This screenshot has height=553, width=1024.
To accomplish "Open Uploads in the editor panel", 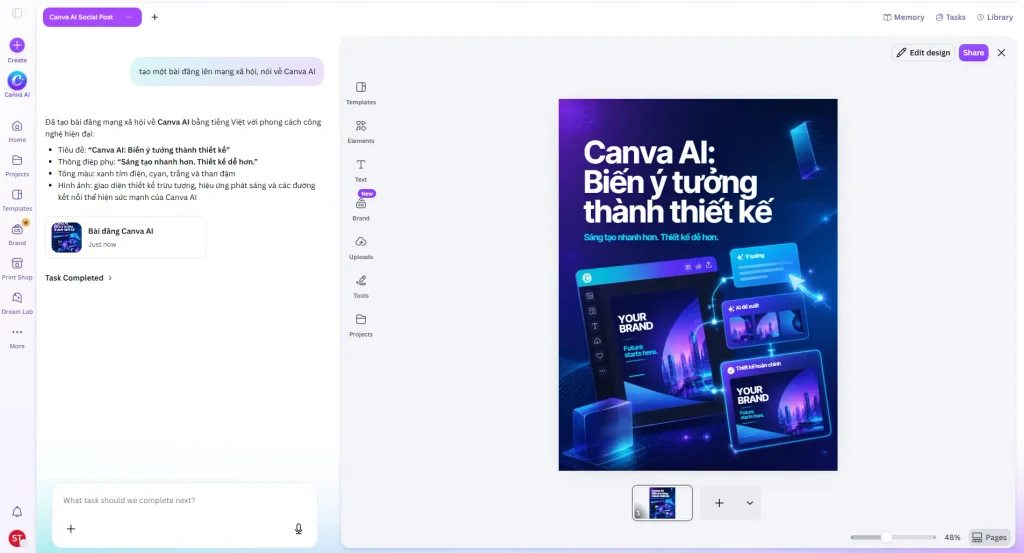I will pyautogui.click(x=361, y=247).
